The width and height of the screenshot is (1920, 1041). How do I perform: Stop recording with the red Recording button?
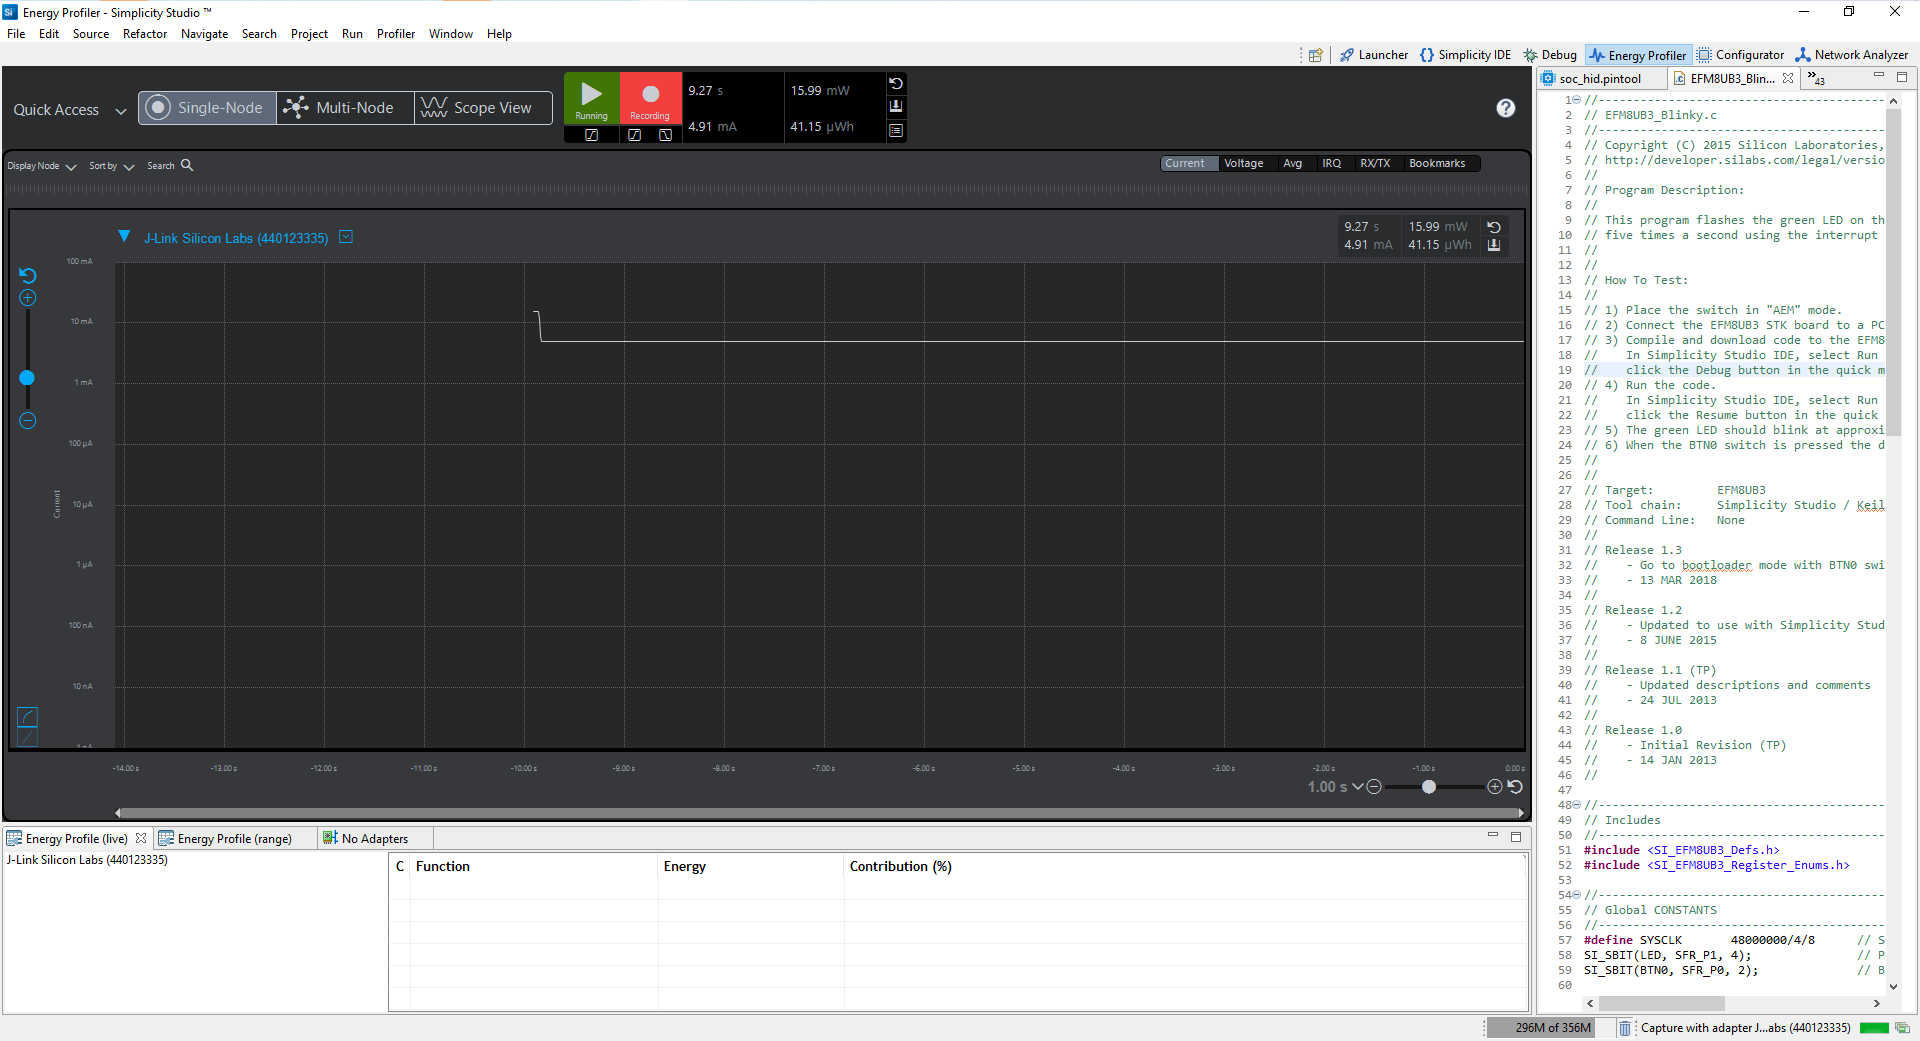click(649, 98)
